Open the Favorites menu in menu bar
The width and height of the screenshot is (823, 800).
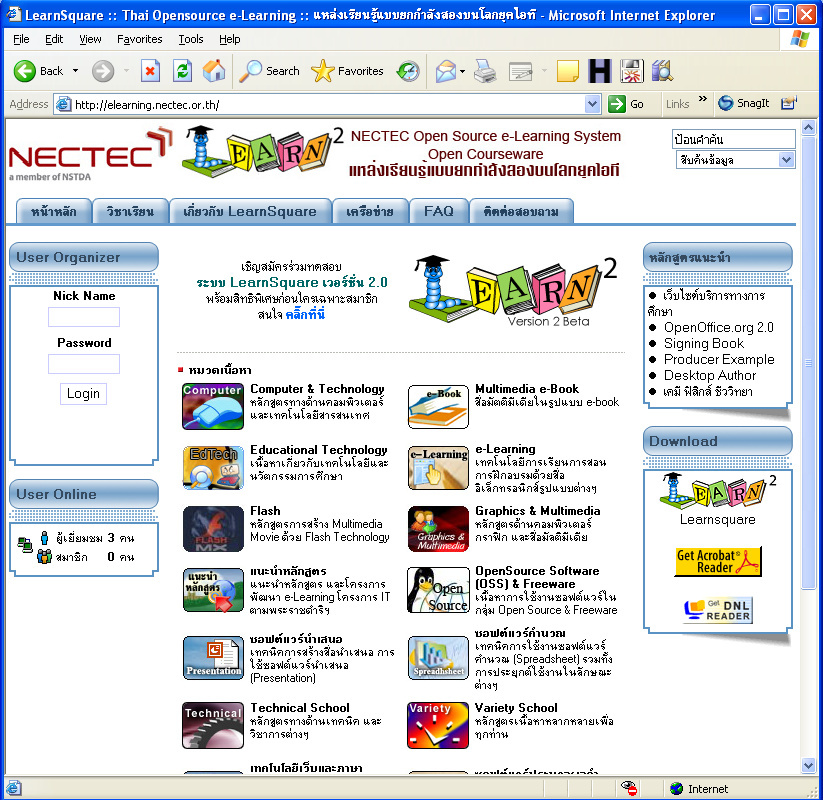click(x=139, y=39)
